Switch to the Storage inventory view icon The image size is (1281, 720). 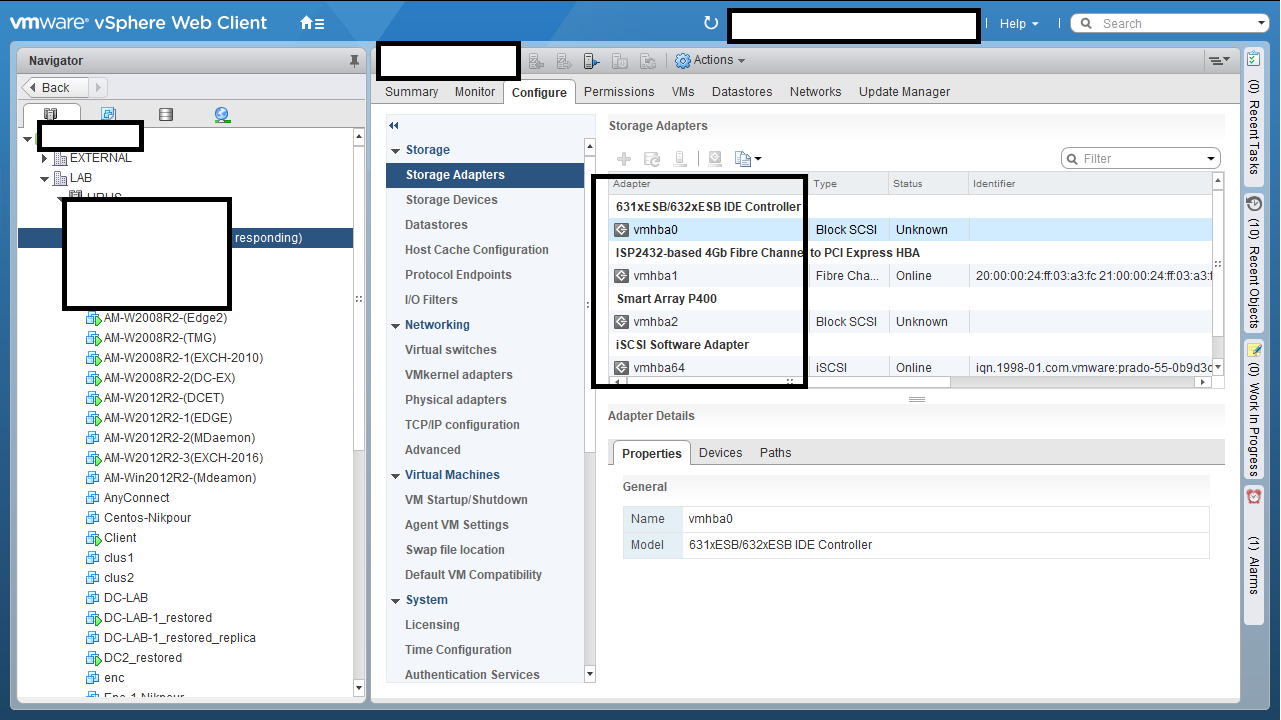pos(166,115)
